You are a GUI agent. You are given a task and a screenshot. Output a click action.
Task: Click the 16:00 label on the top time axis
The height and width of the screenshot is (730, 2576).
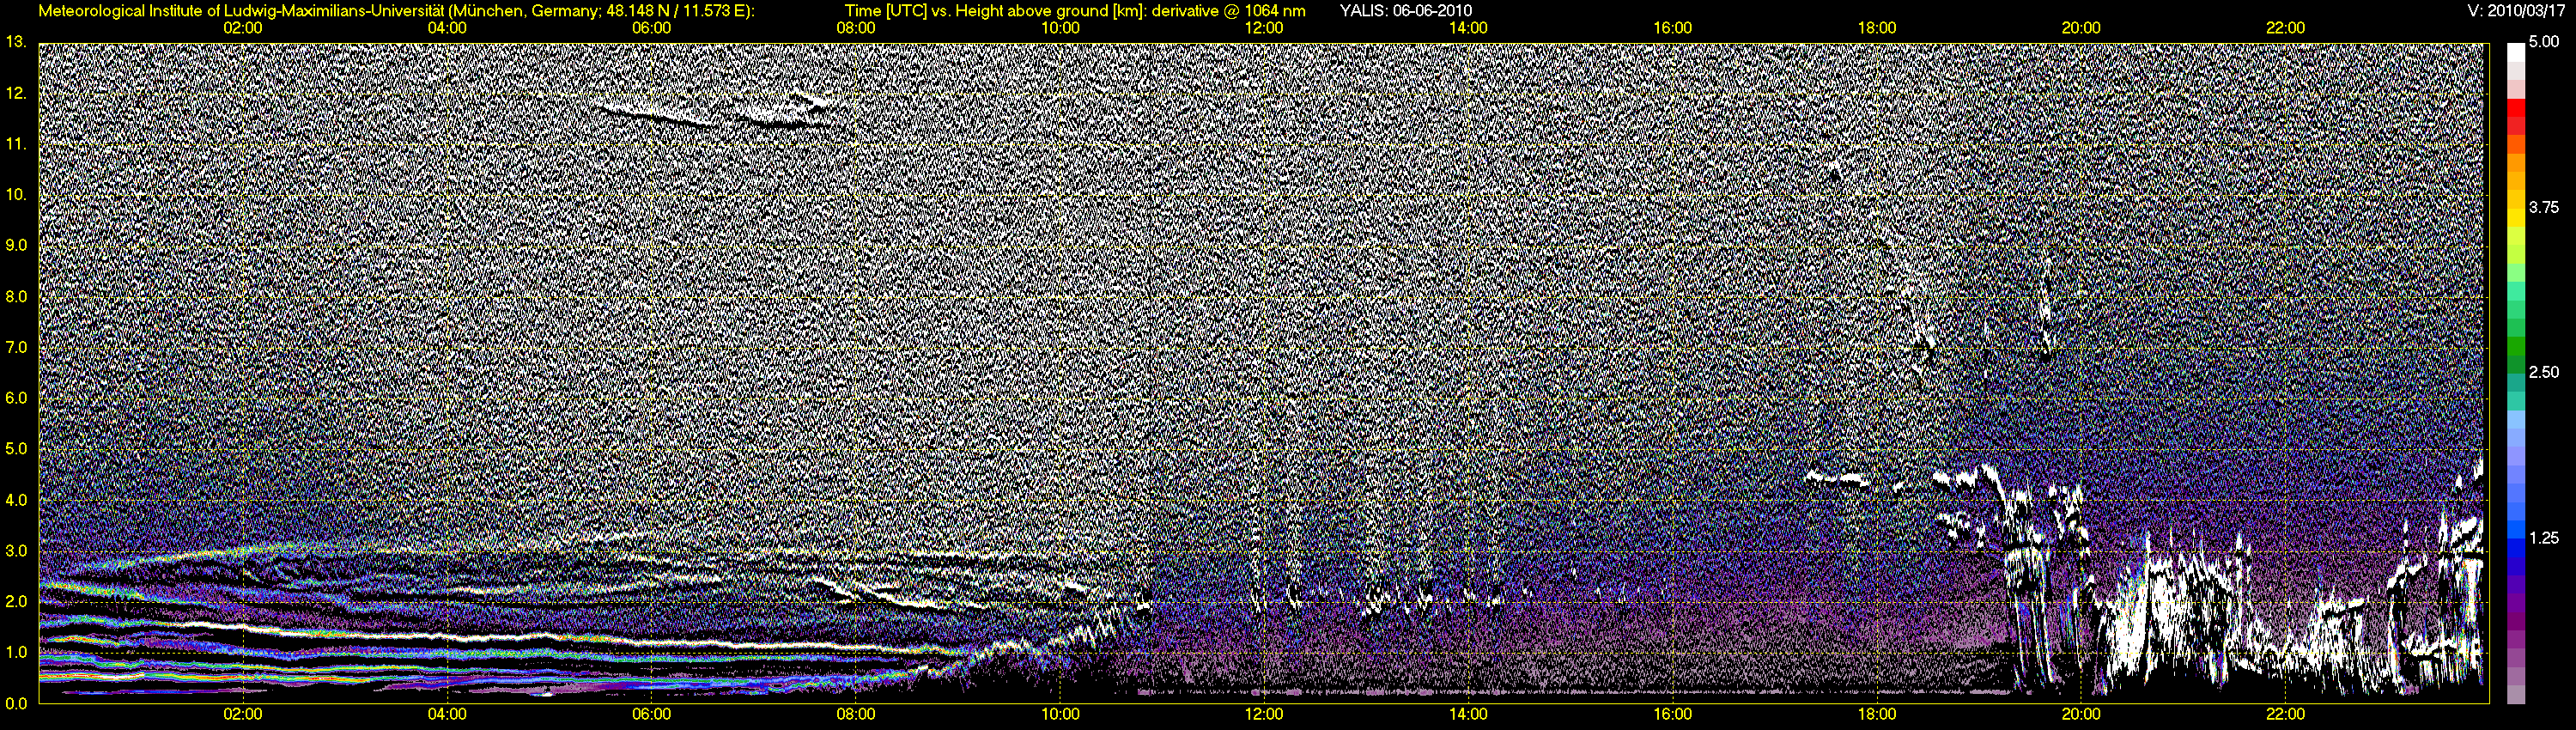[1673, 28]
